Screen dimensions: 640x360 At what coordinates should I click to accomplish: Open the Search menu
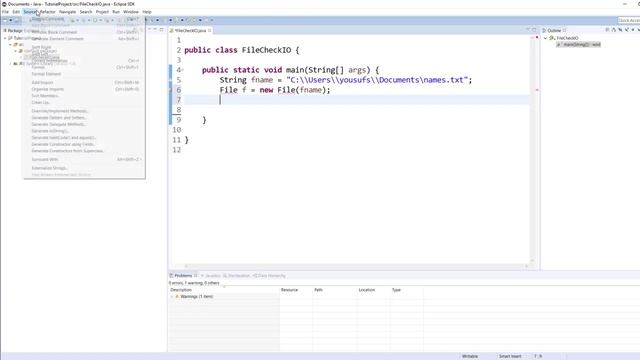click(x=86, y=12)
